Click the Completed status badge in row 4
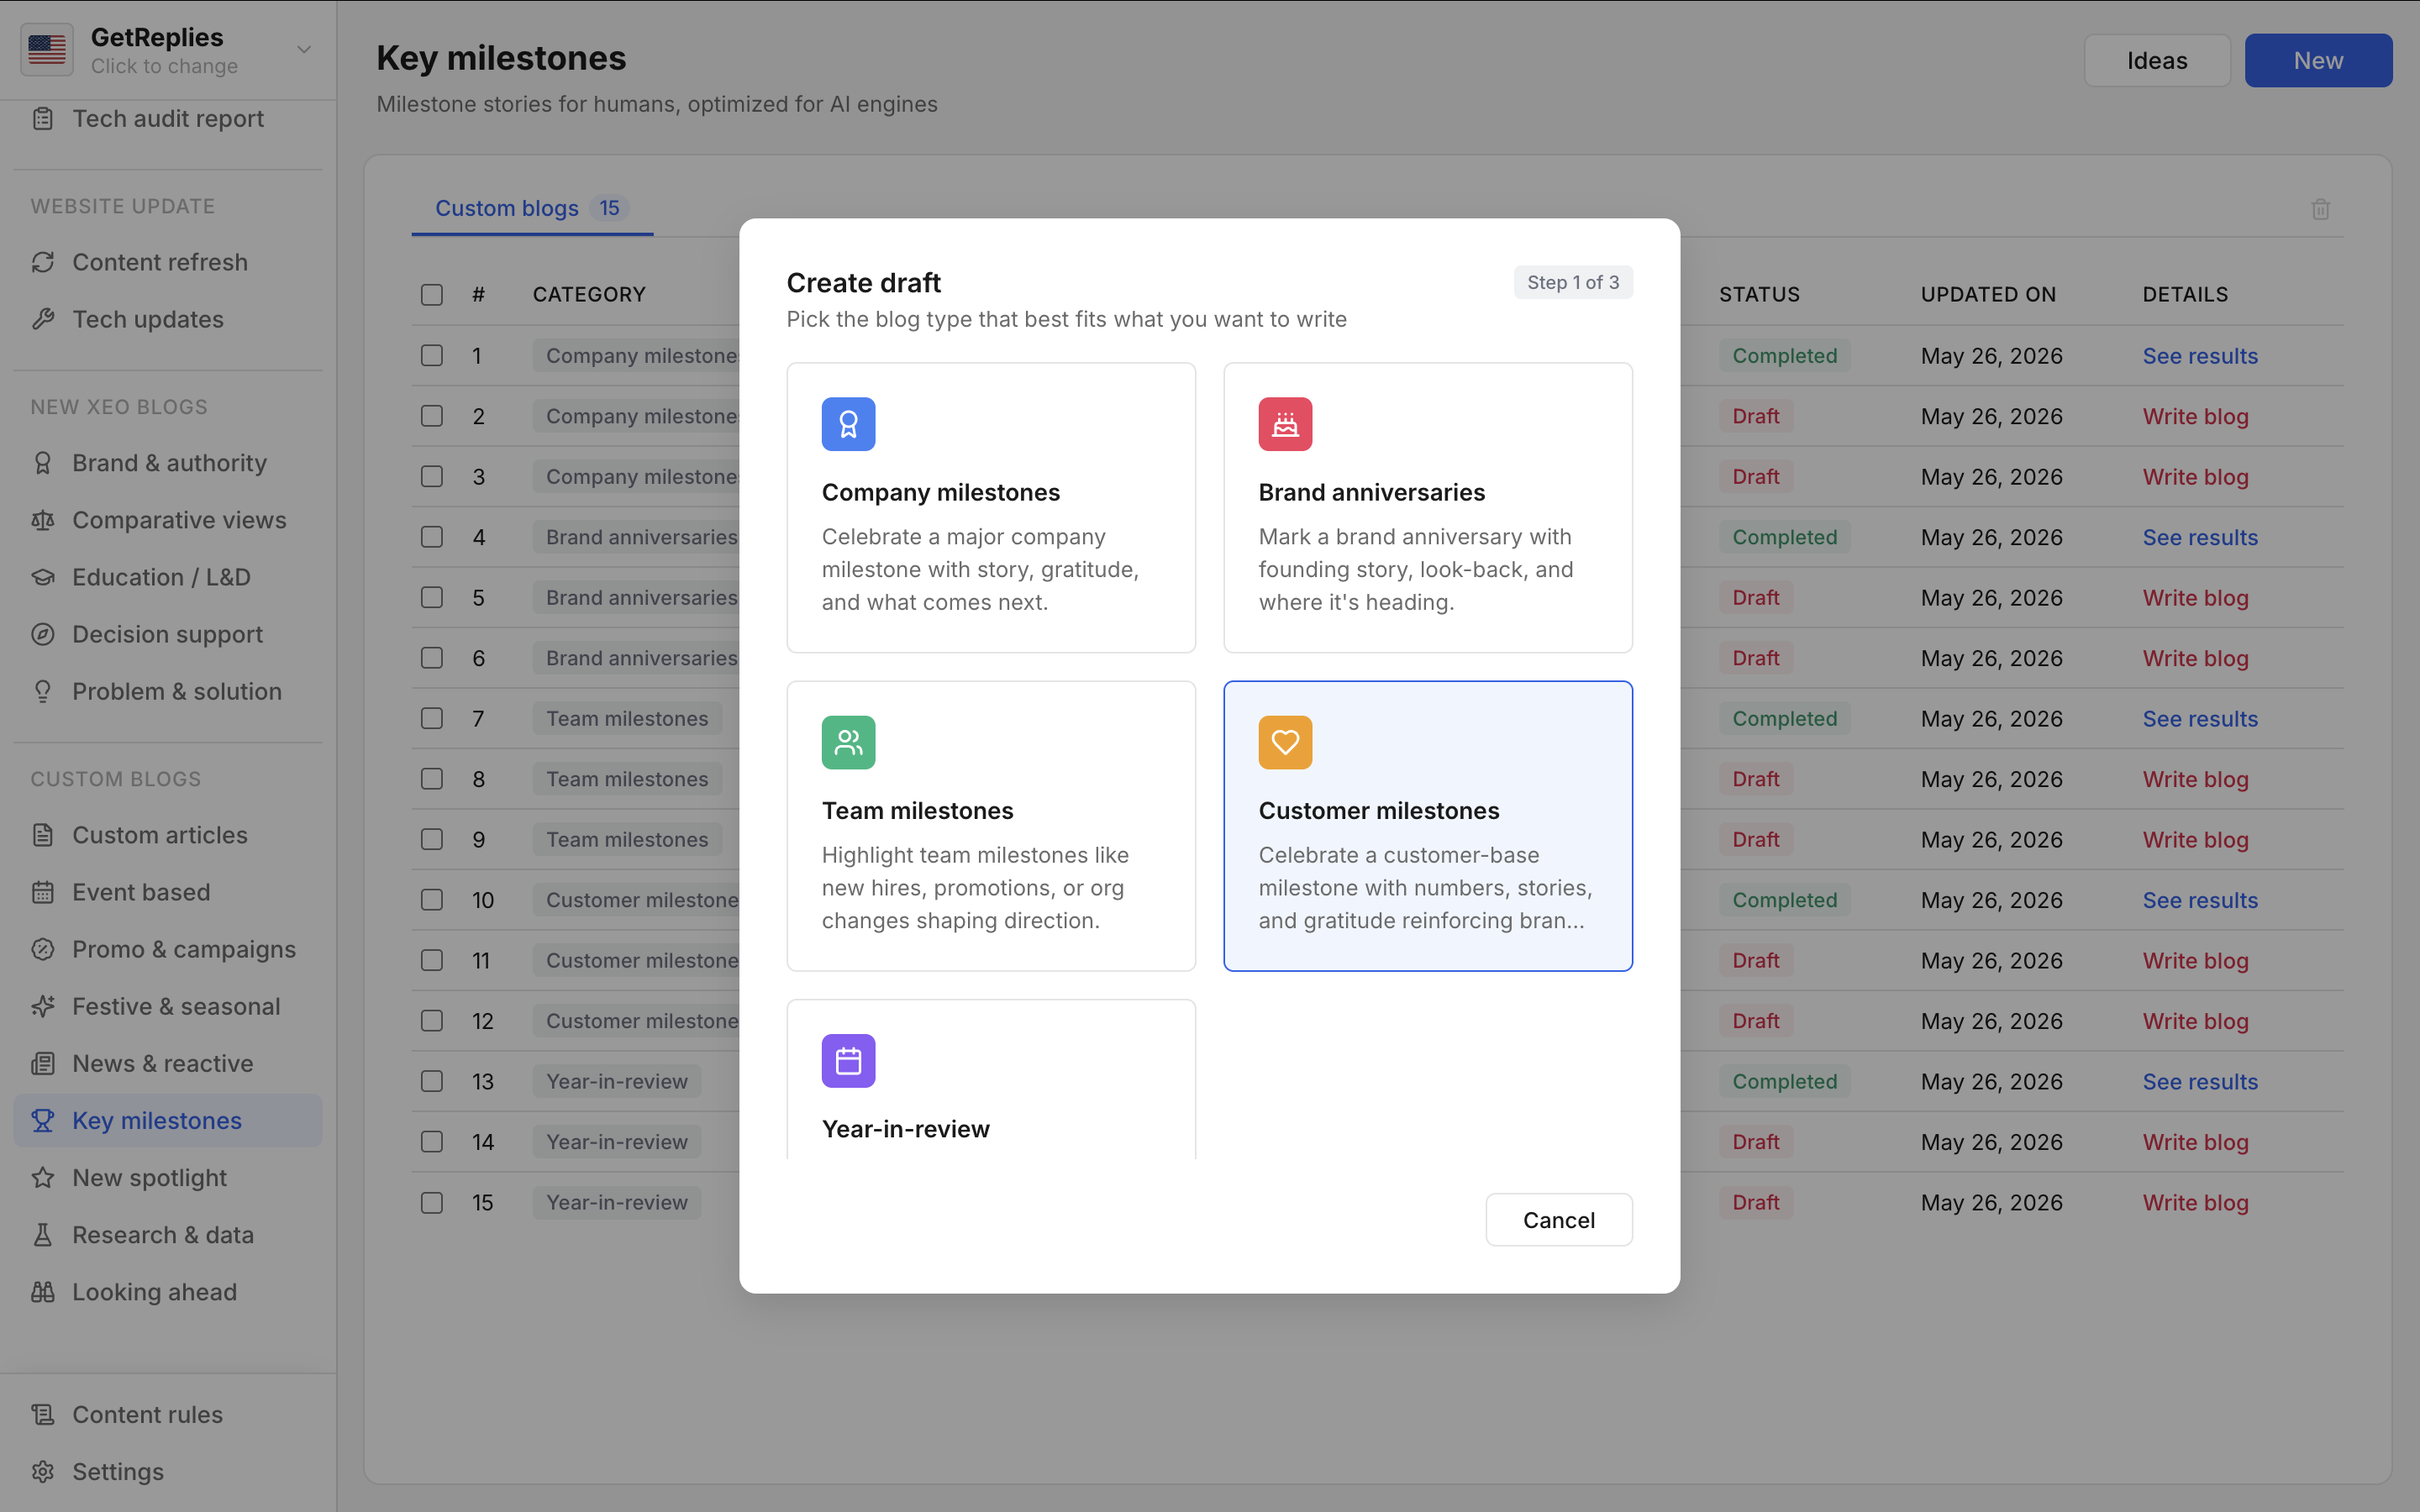This screenshot has width=2420, height=1512. 1784,537
